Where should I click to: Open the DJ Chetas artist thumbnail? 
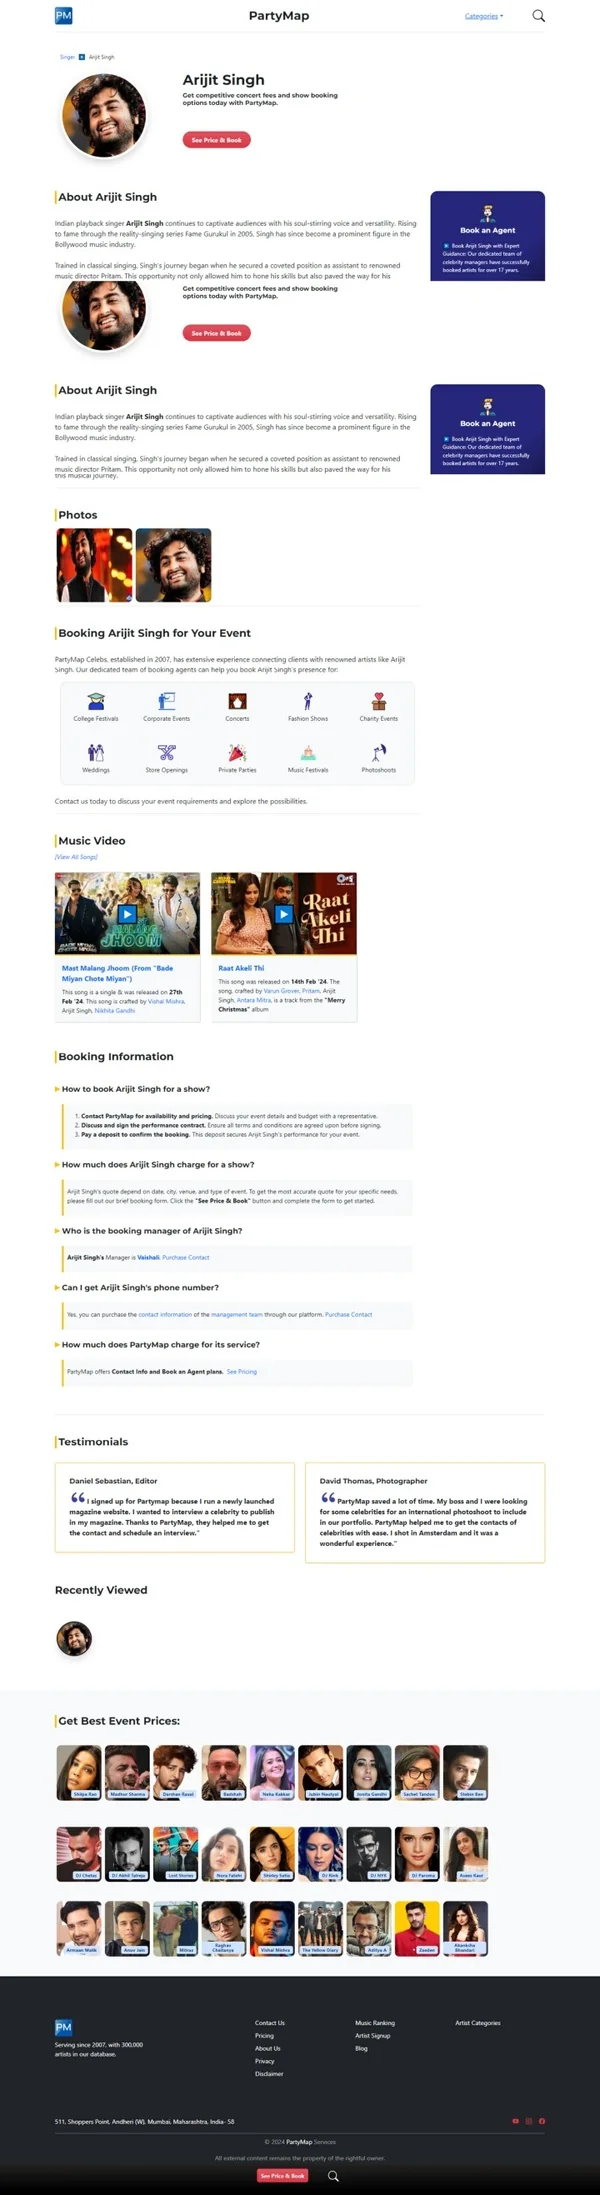click(x=79, y=1854)
